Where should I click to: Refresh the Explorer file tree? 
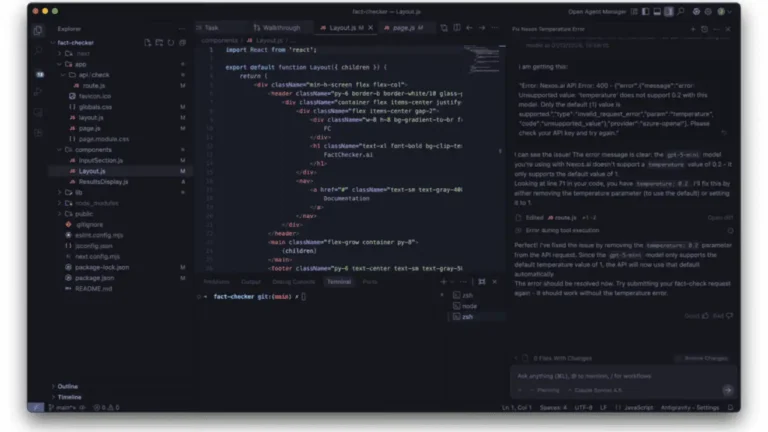171,43
